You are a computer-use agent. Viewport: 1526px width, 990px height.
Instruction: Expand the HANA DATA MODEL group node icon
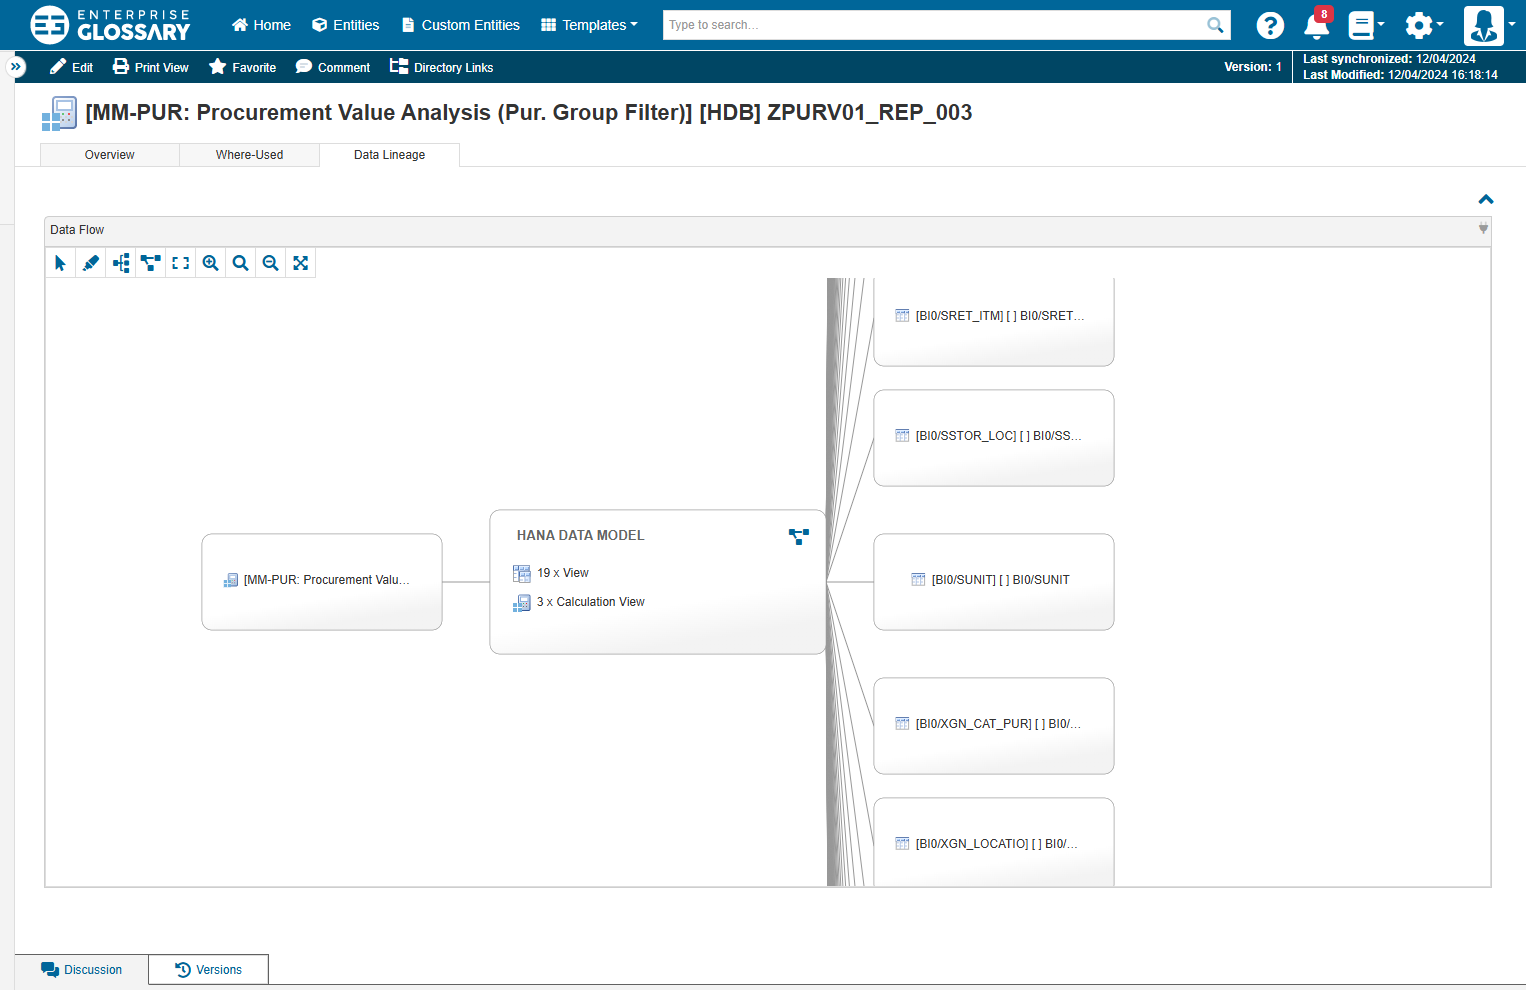tap(799, 537)
